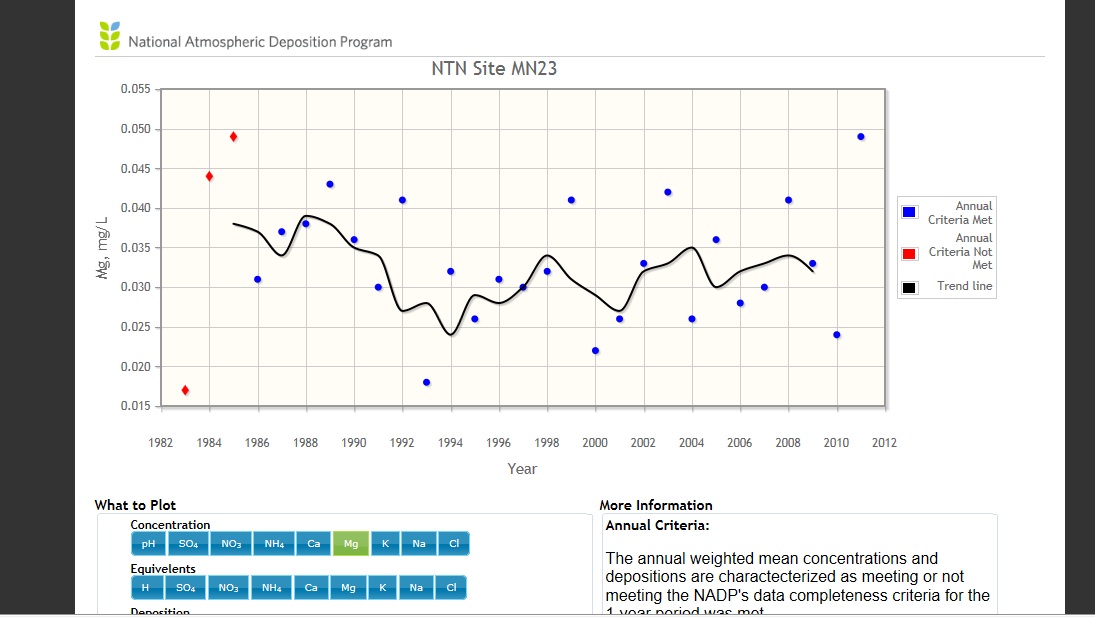Select pH under Concentration
Image resolution: width=1095 pixels, height=617 pixels.
[148, 544]
